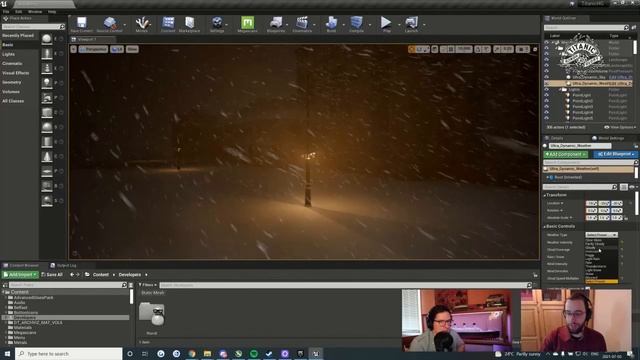This screenshot has width=640, height=360.
Task: Click the World Outliner scrollbar
Action: click(635, 47)
